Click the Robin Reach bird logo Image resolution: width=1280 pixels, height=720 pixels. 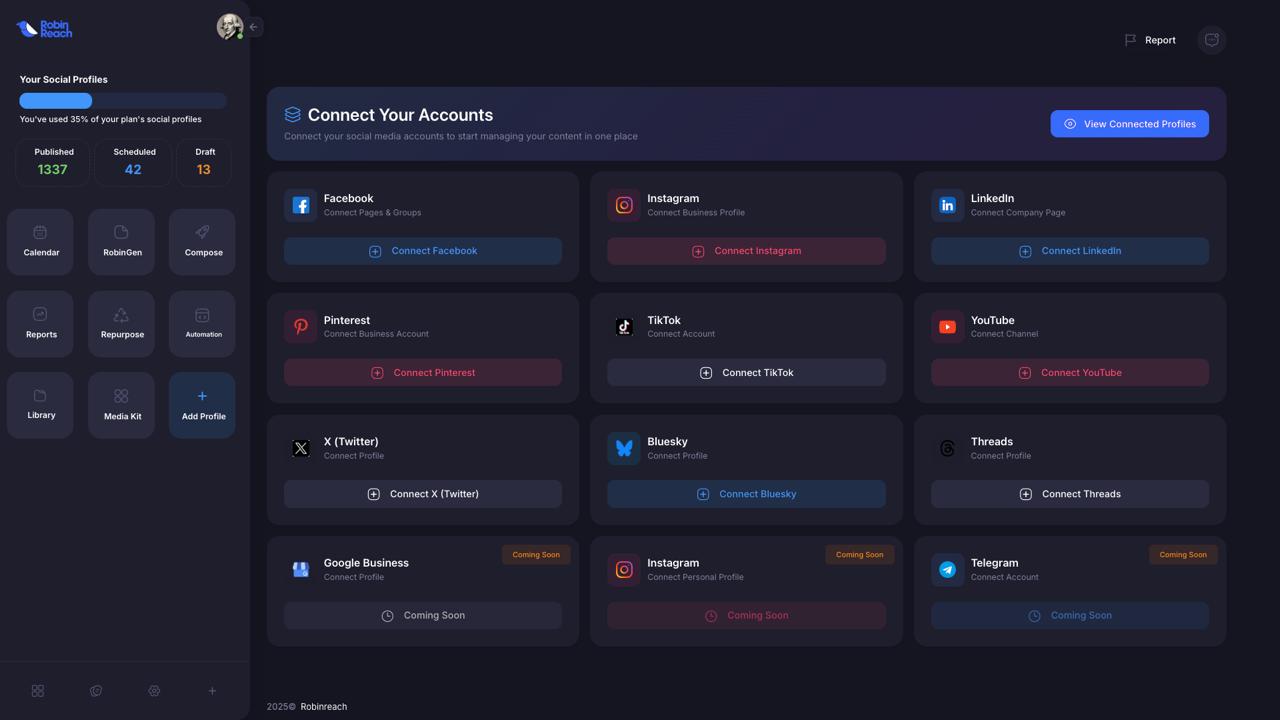point(44,29)
